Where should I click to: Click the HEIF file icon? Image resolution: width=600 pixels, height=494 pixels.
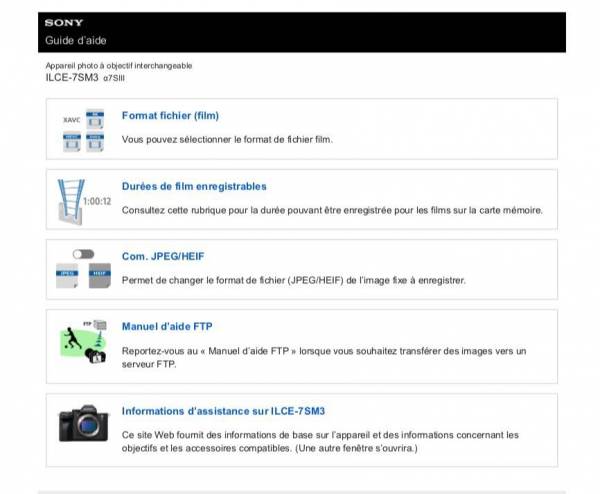pyautogui.click(x=98, y=275)
